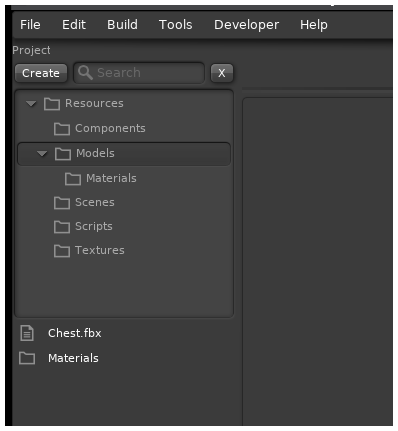Clear search with the X button
The height and width of the screenshot is (431, 398).
[x=222, y=73]
